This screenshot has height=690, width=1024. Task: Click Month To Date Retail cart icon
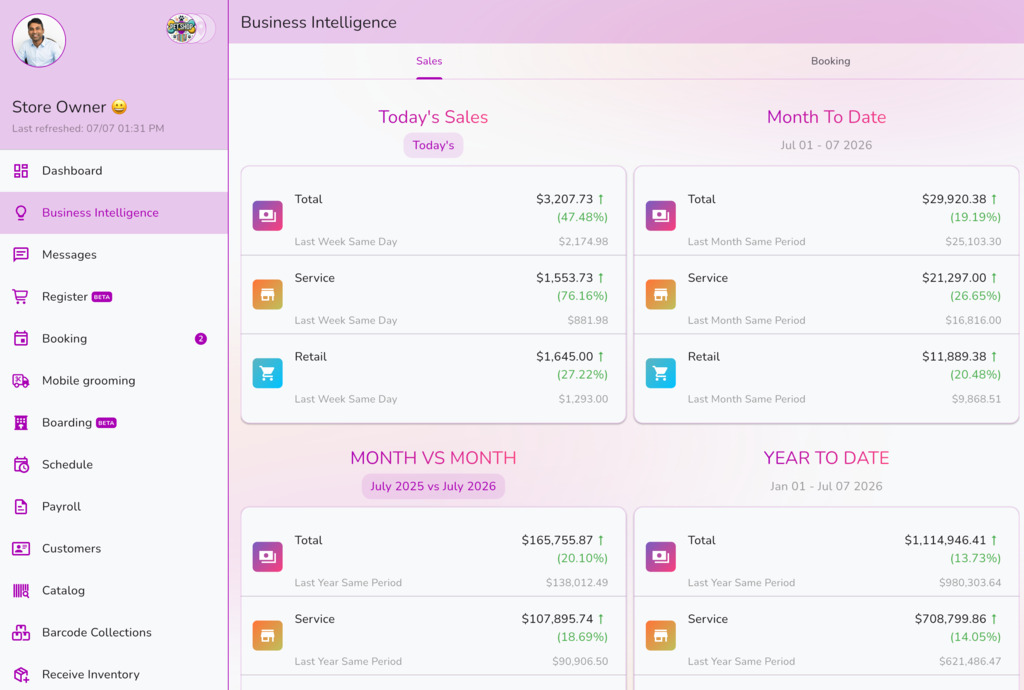(661, 373)
